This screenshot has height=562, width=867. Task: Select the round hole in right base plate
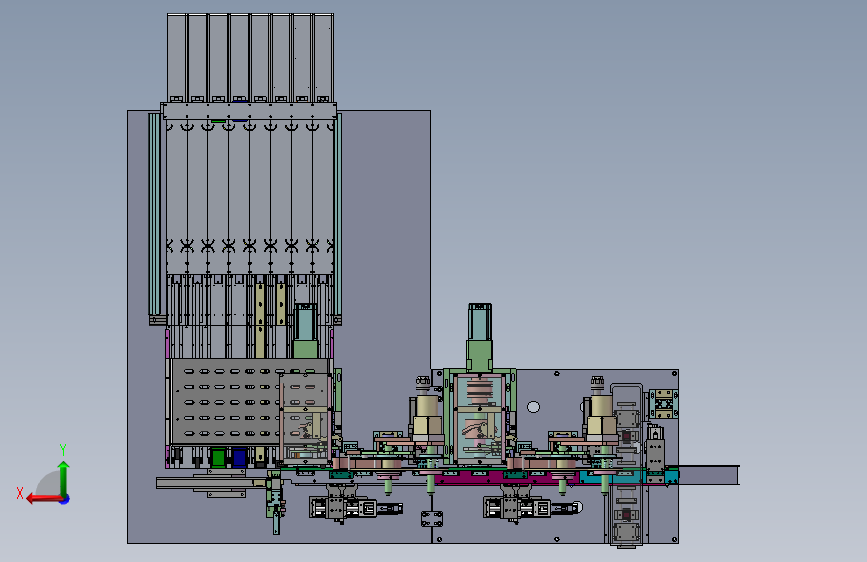tap(533, 407)
